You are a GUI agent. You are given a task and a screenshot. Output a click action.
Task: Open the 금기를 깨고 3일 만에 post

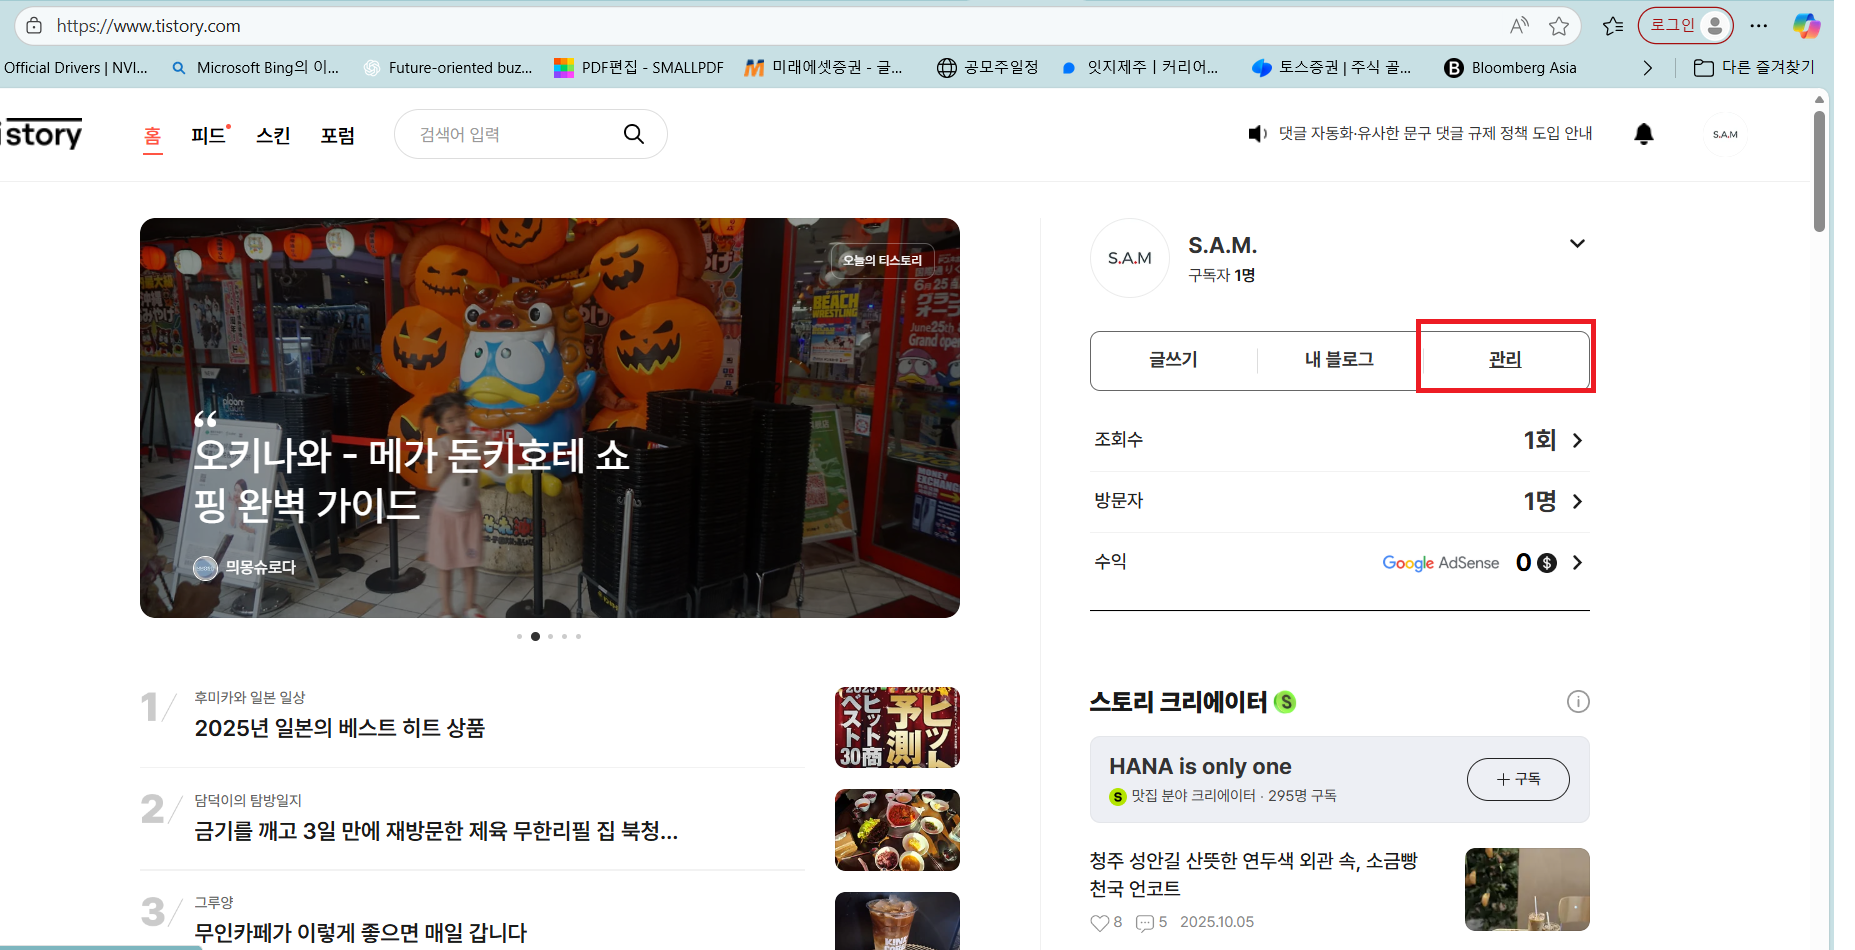tap(436, 831)
